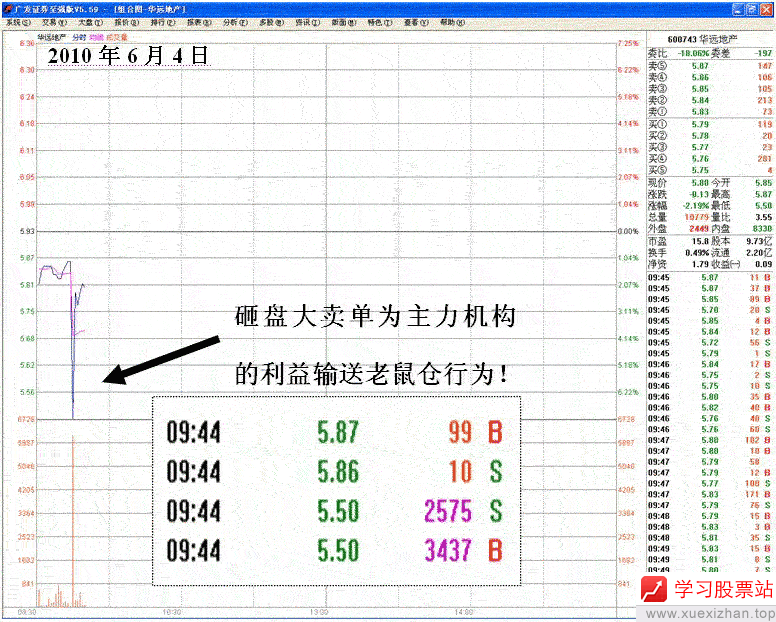
Task: Click the 10:30 label on the time axis
Action: tap(172, 612)
